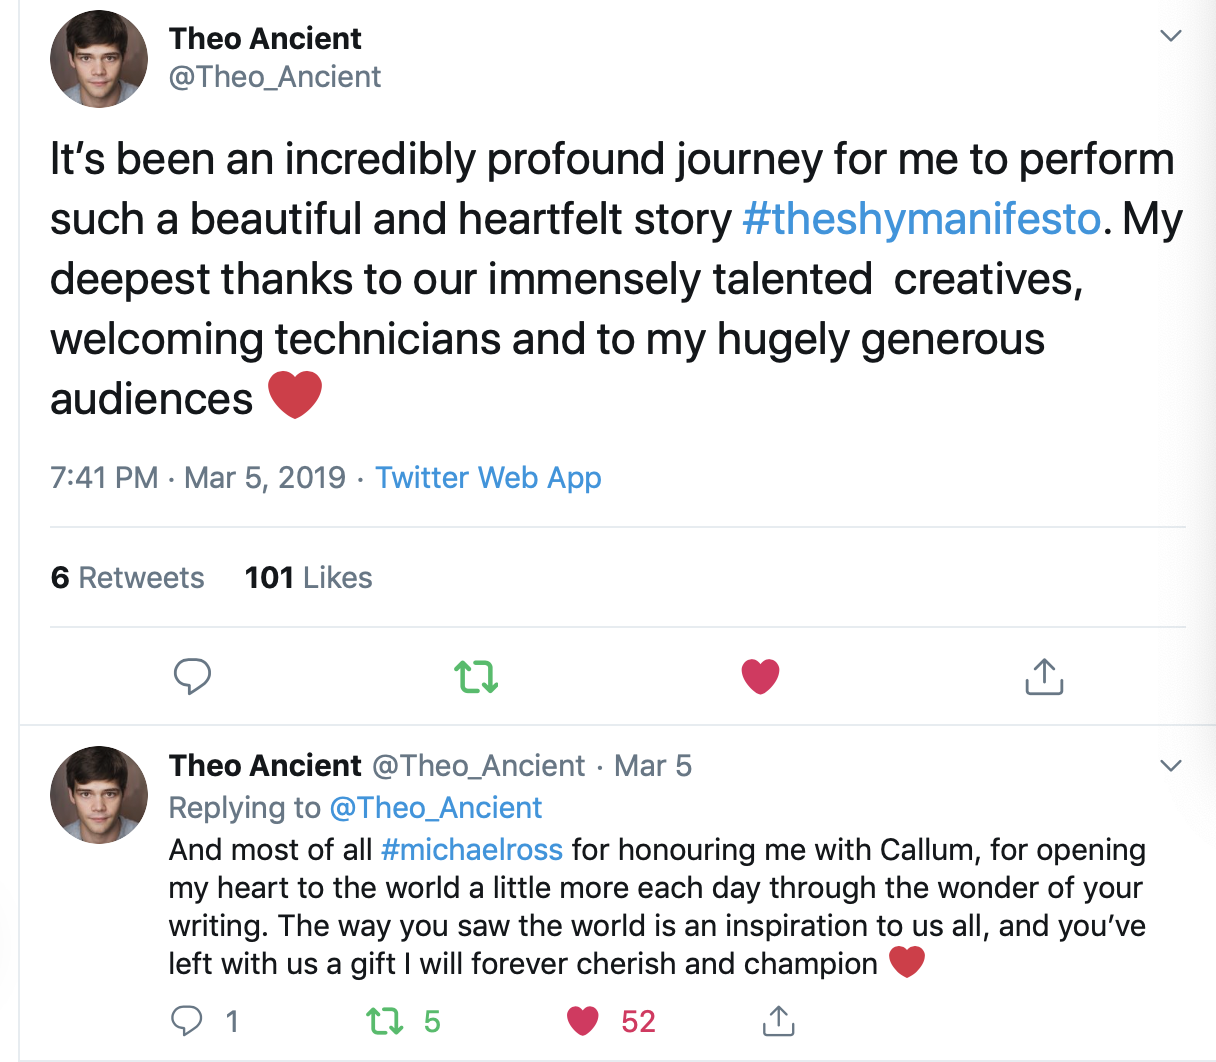This screenshot has width=1216, height=1062.
Task: Open the #michaelross hashtag link
Action: coord(472,850)
